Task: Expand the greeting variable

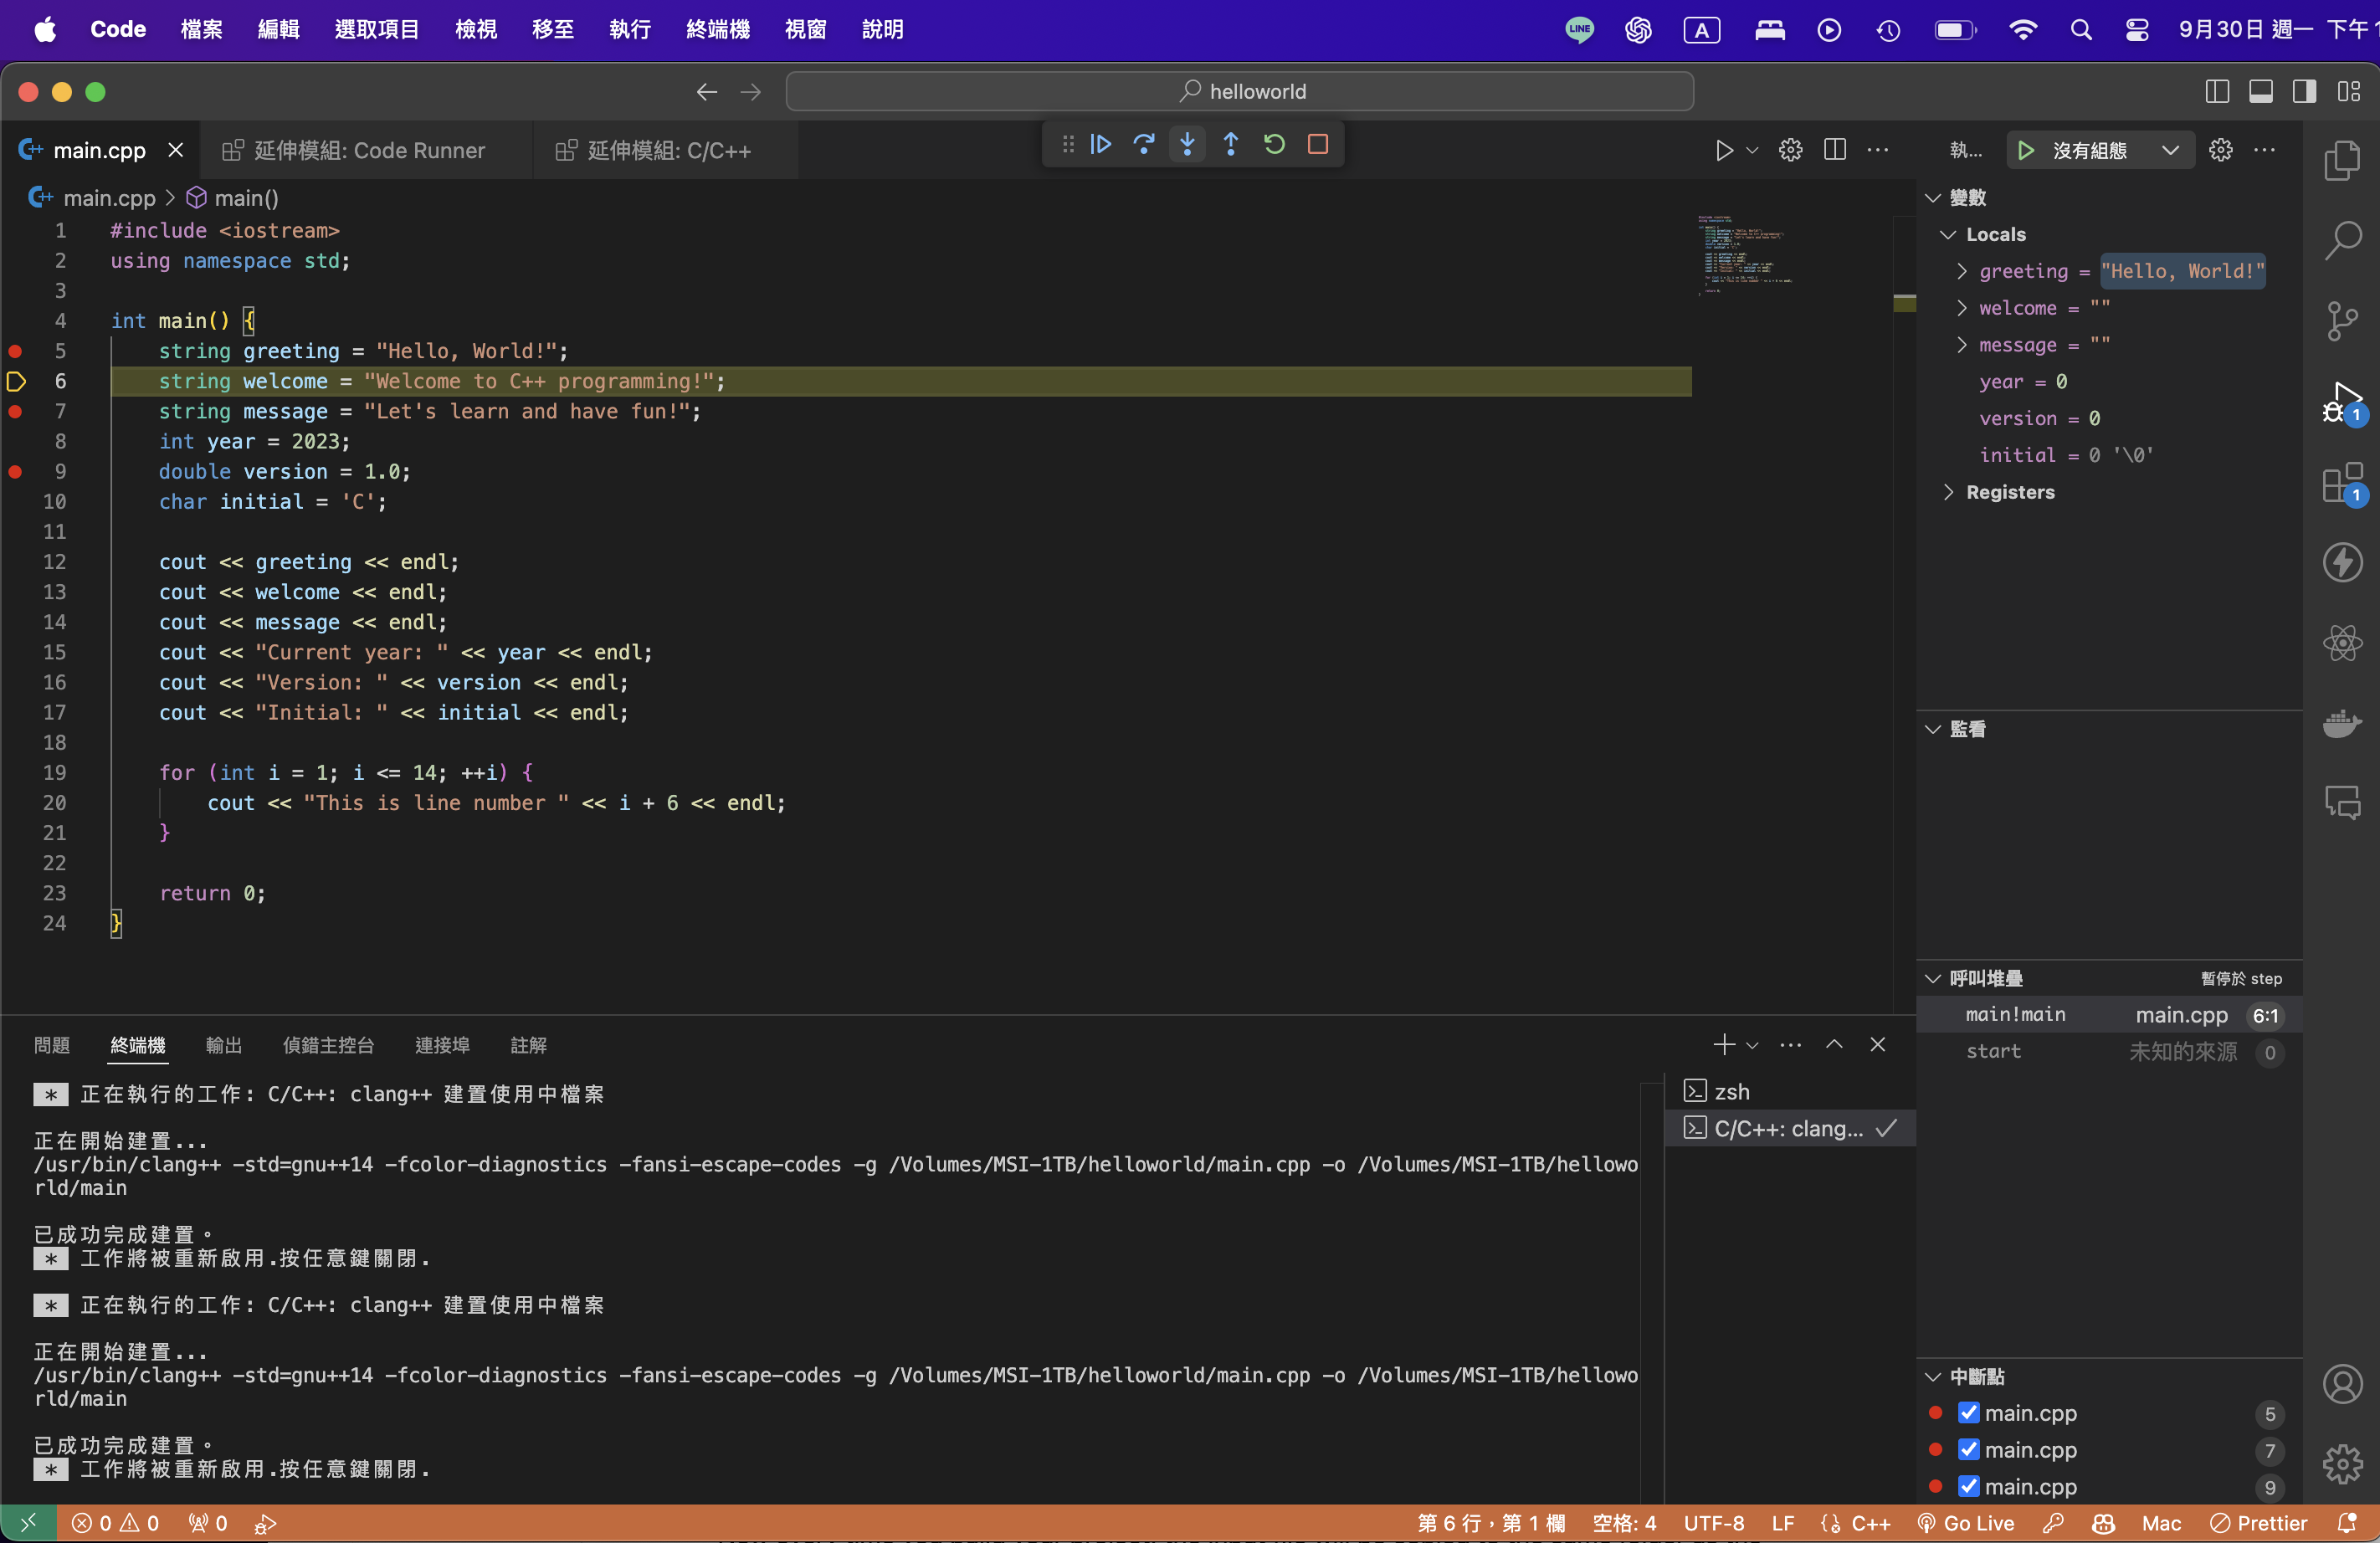Action: (1962, 272)
